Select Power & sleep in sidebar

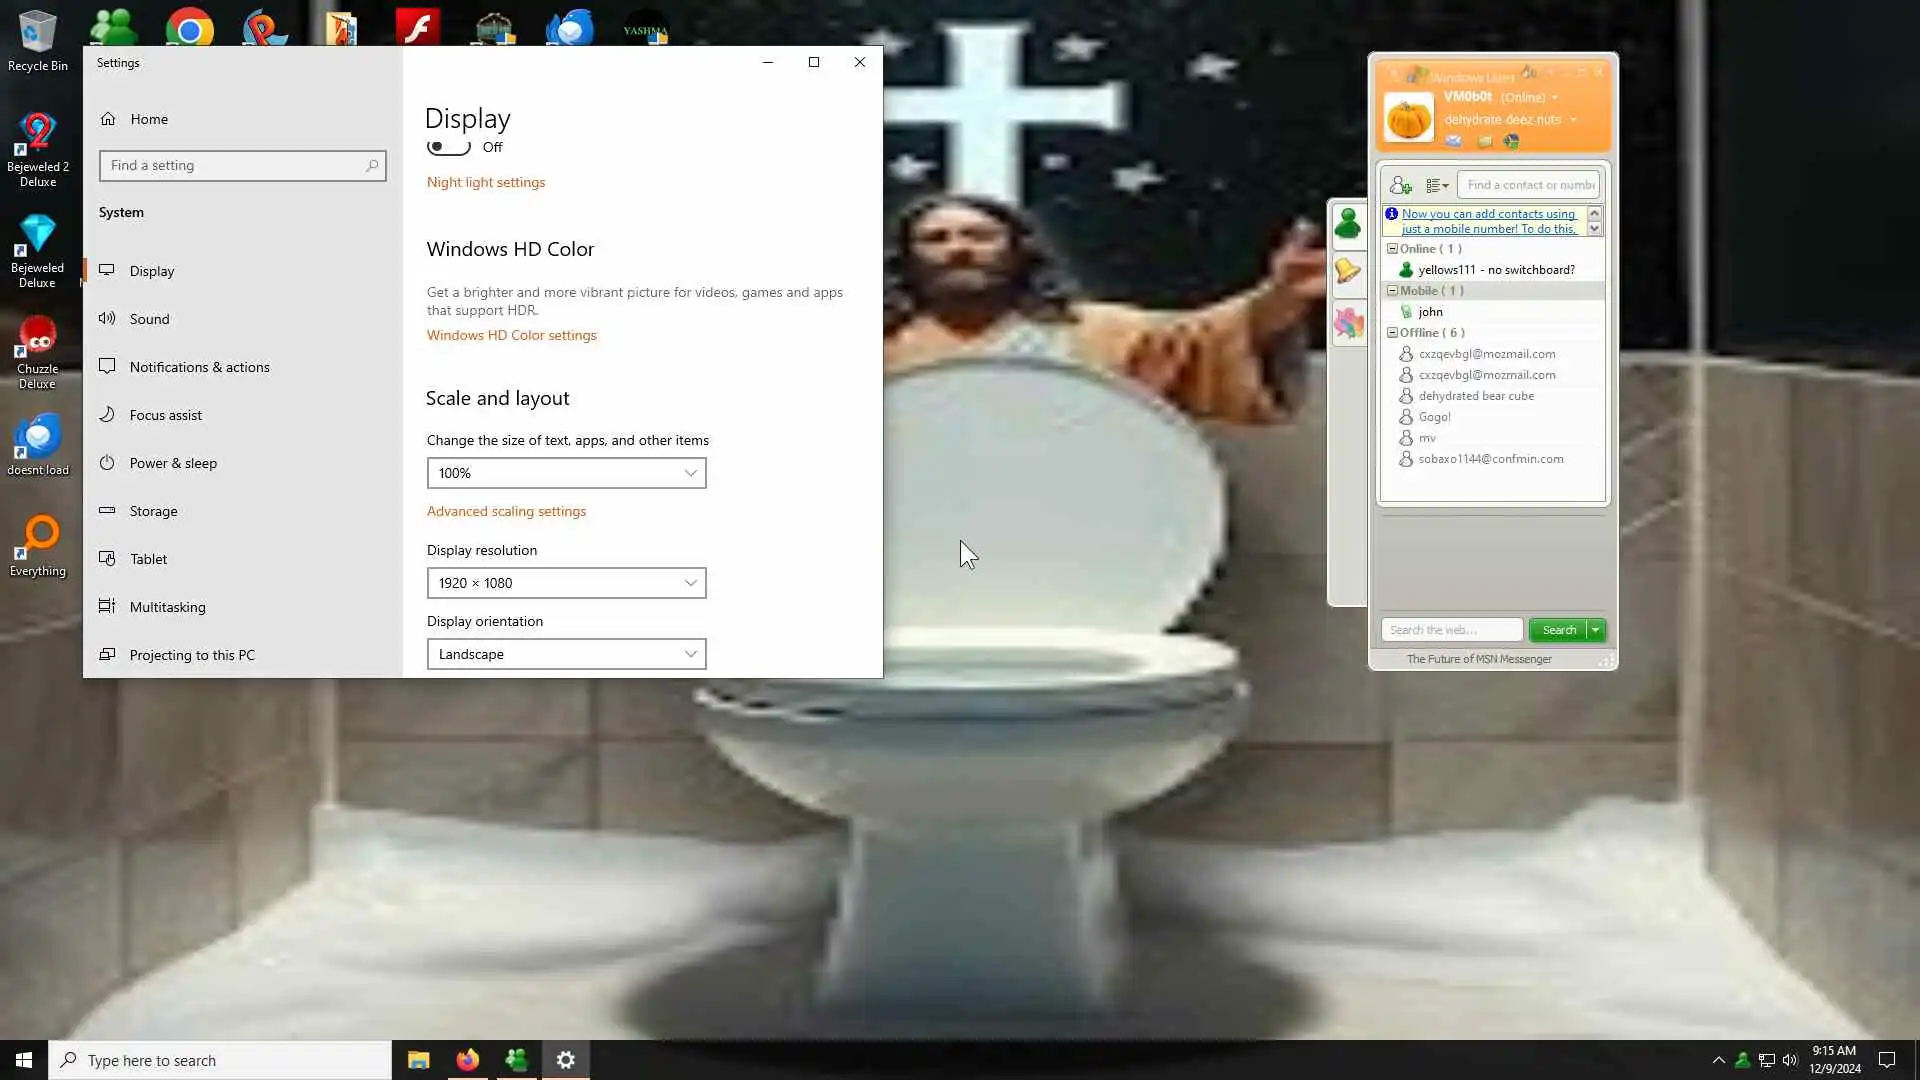pyautogui.click(x=173, y=463)
